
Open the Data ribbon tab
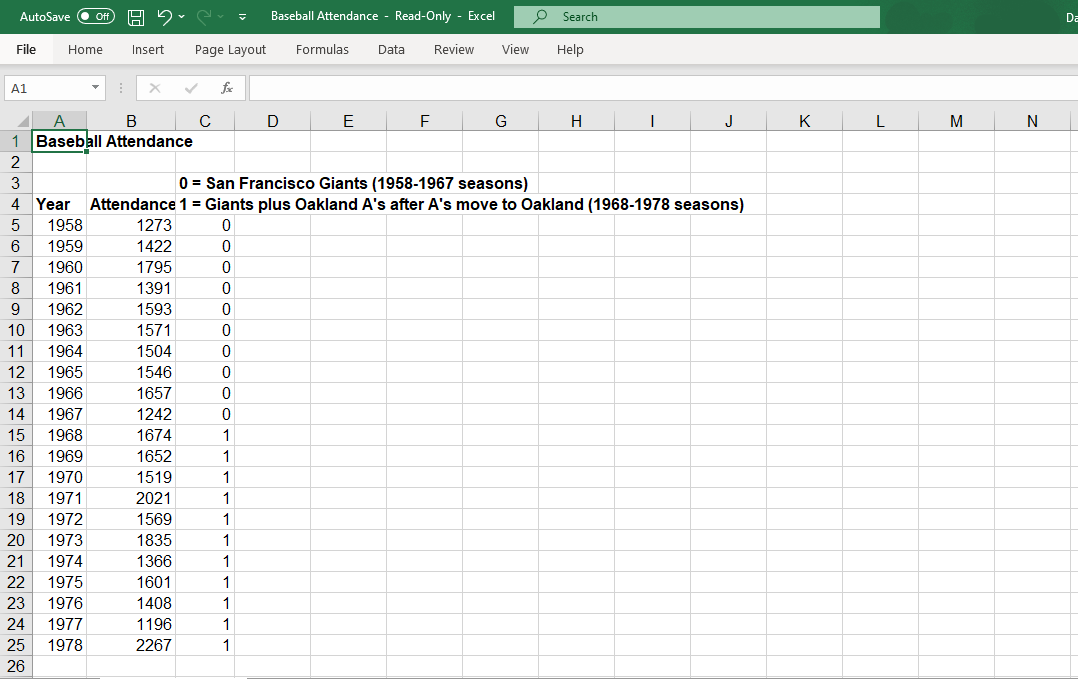[x=391, y=49]
